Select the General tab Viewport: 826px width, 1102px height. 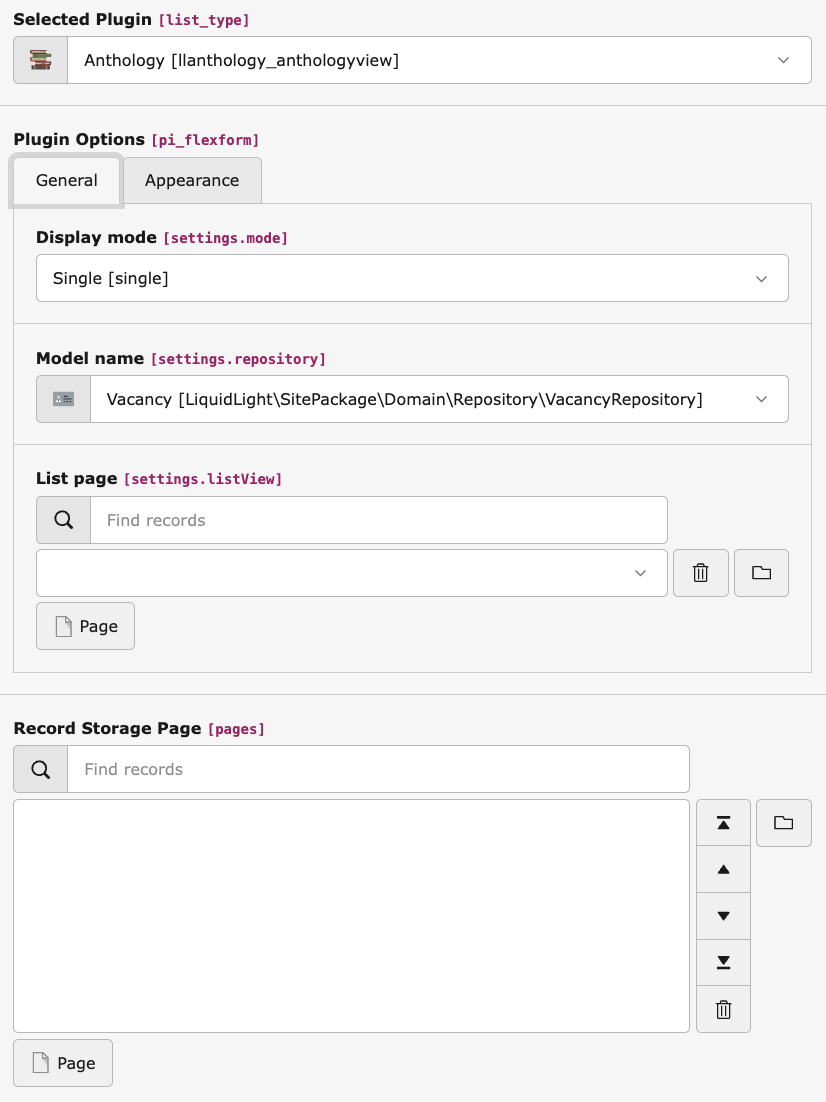tap(66, 180)
